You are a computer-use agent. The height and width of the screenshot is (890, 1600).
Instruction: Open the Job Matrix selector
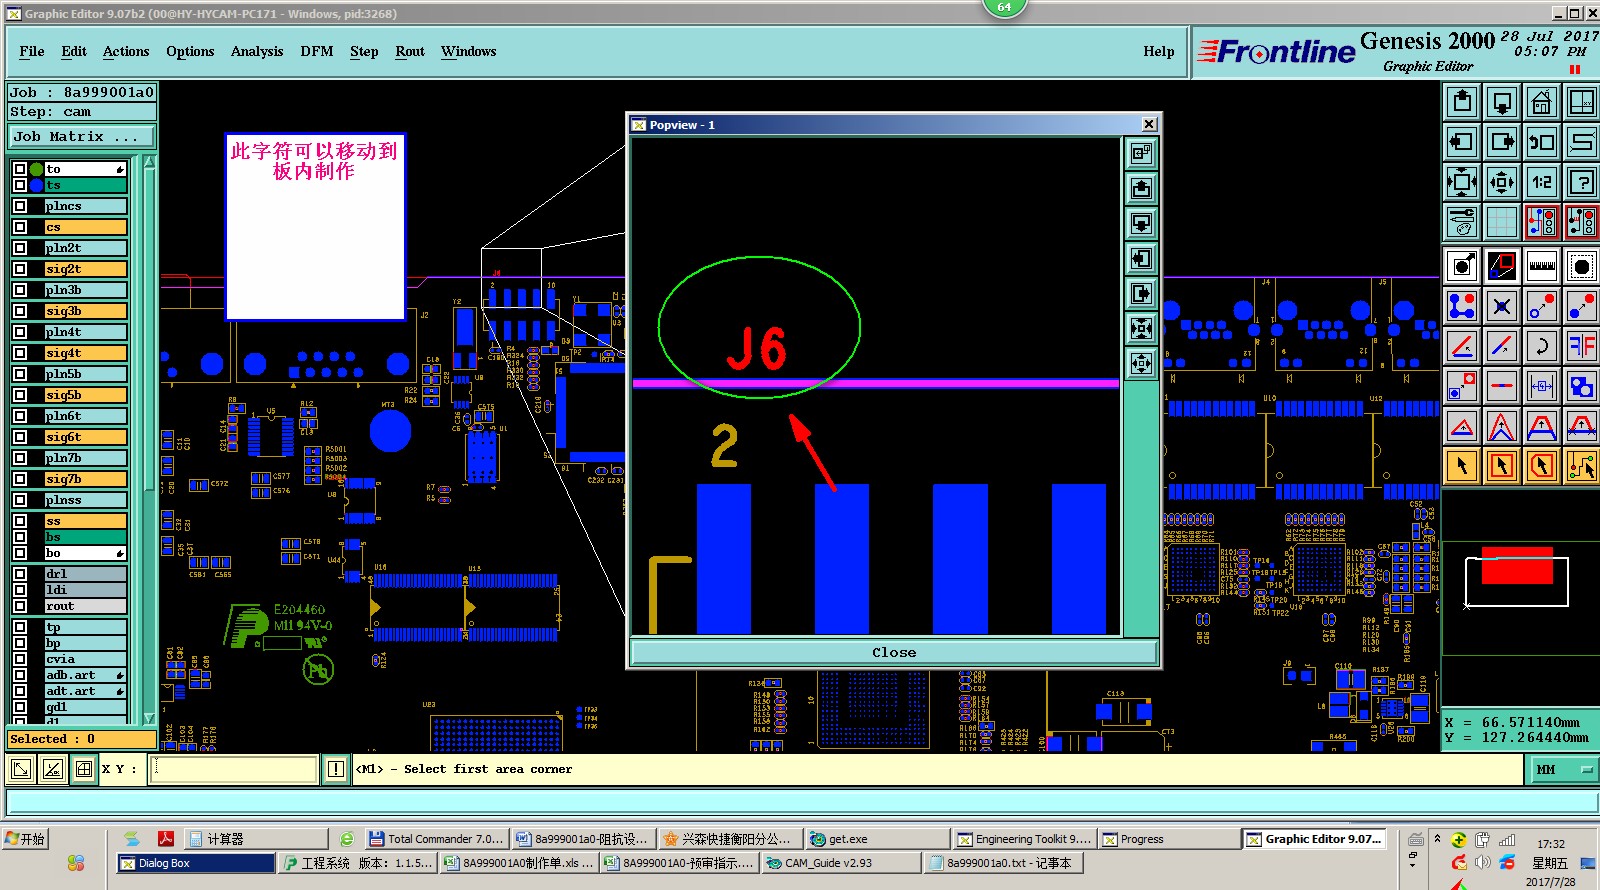point(82,137)
